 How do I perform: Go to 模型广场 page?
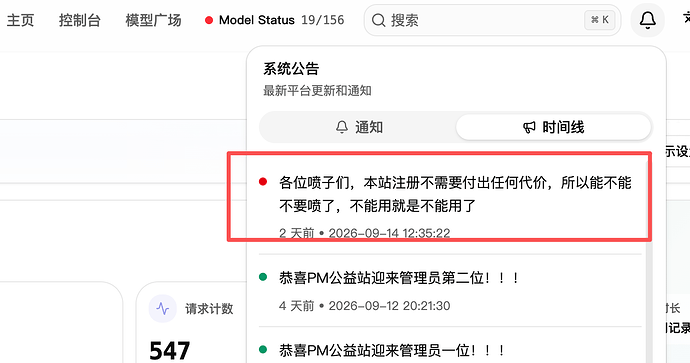[x=153, y=20]
